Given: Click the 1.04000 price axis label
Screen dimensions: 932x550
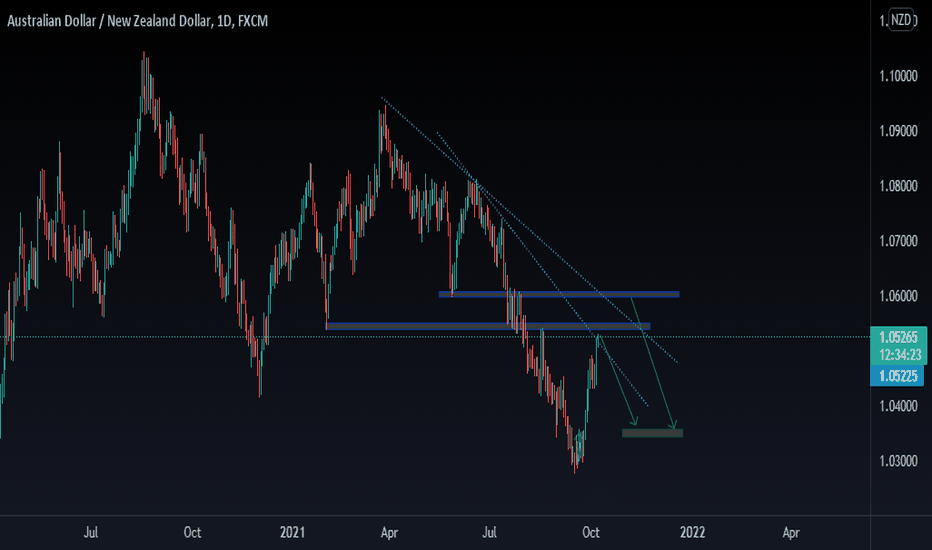Looking at the screenshot, I should tap(898, 406).
